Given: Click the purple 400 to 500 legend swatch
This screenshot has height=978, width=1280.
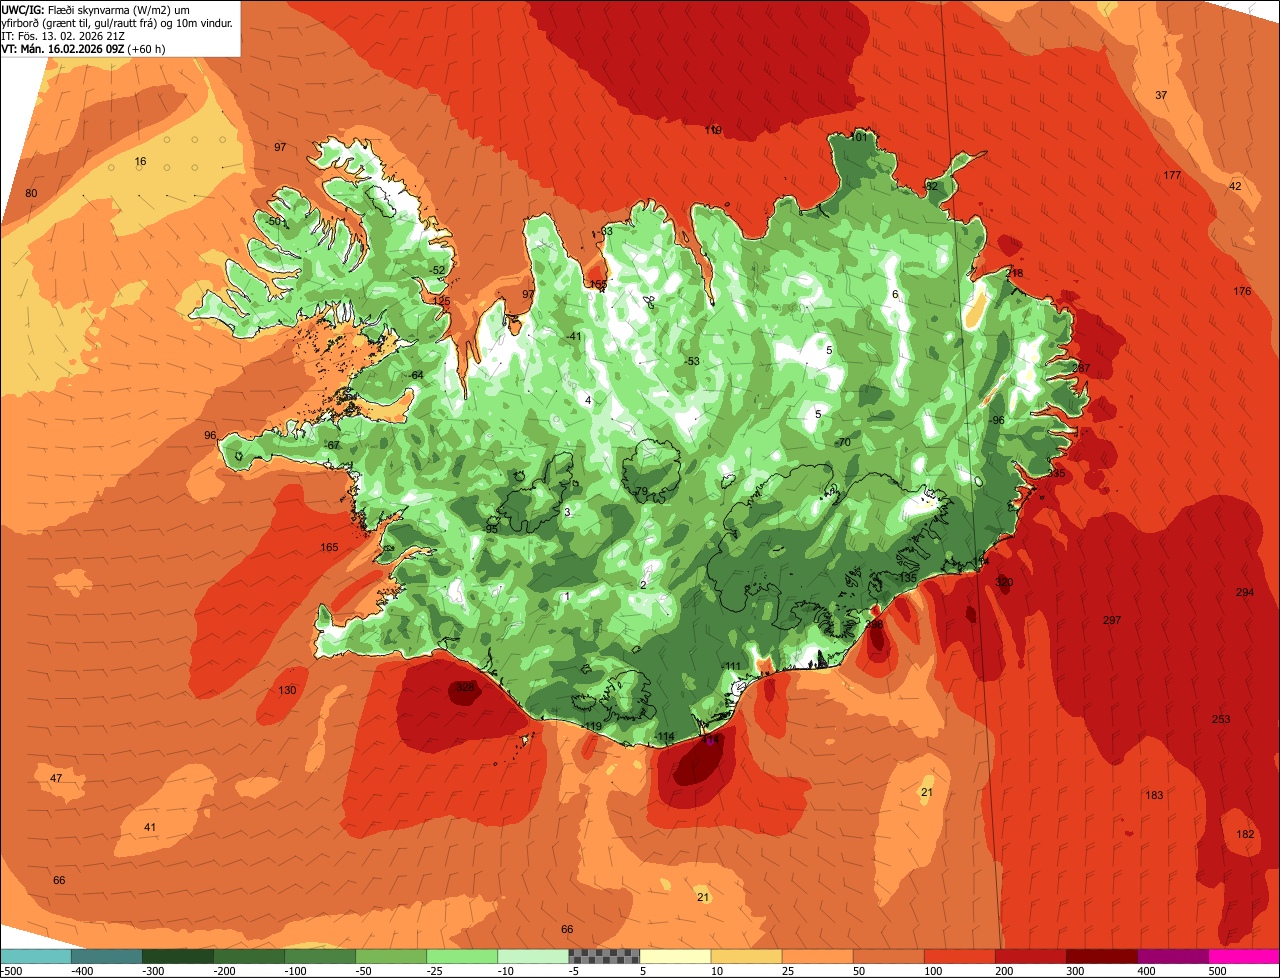Looking at the screenshot, I should click(x=1173, y=956).
